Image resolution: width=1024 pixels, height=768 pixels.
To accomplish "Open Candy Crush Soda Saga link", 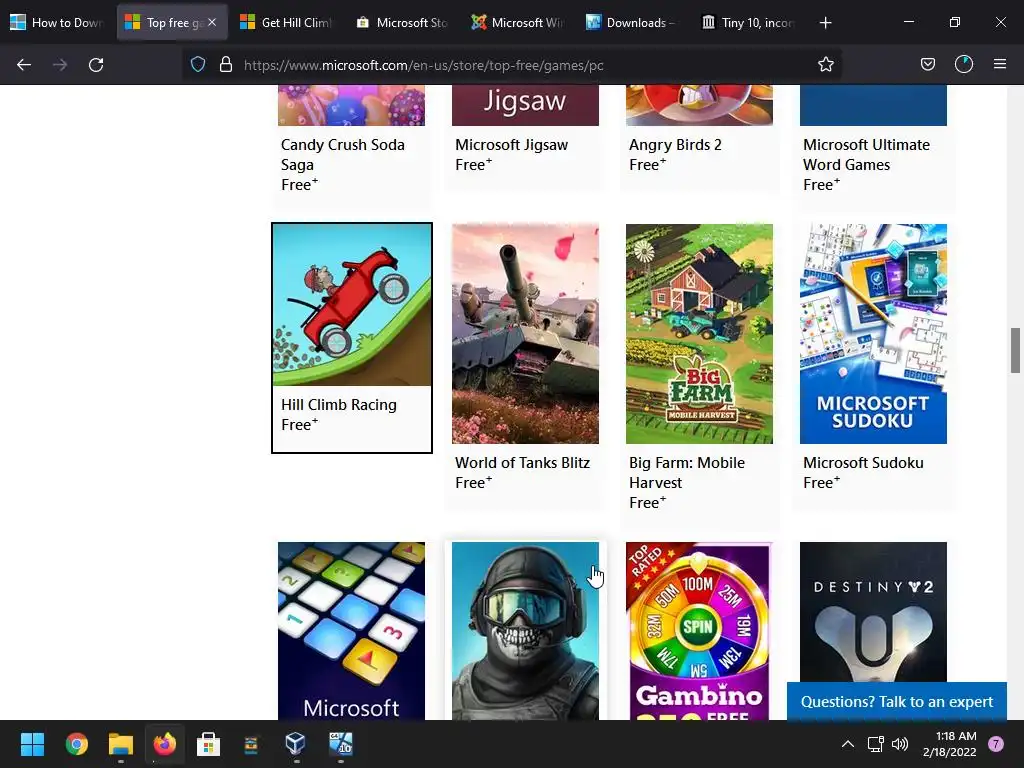I will (x=343, y=154).
